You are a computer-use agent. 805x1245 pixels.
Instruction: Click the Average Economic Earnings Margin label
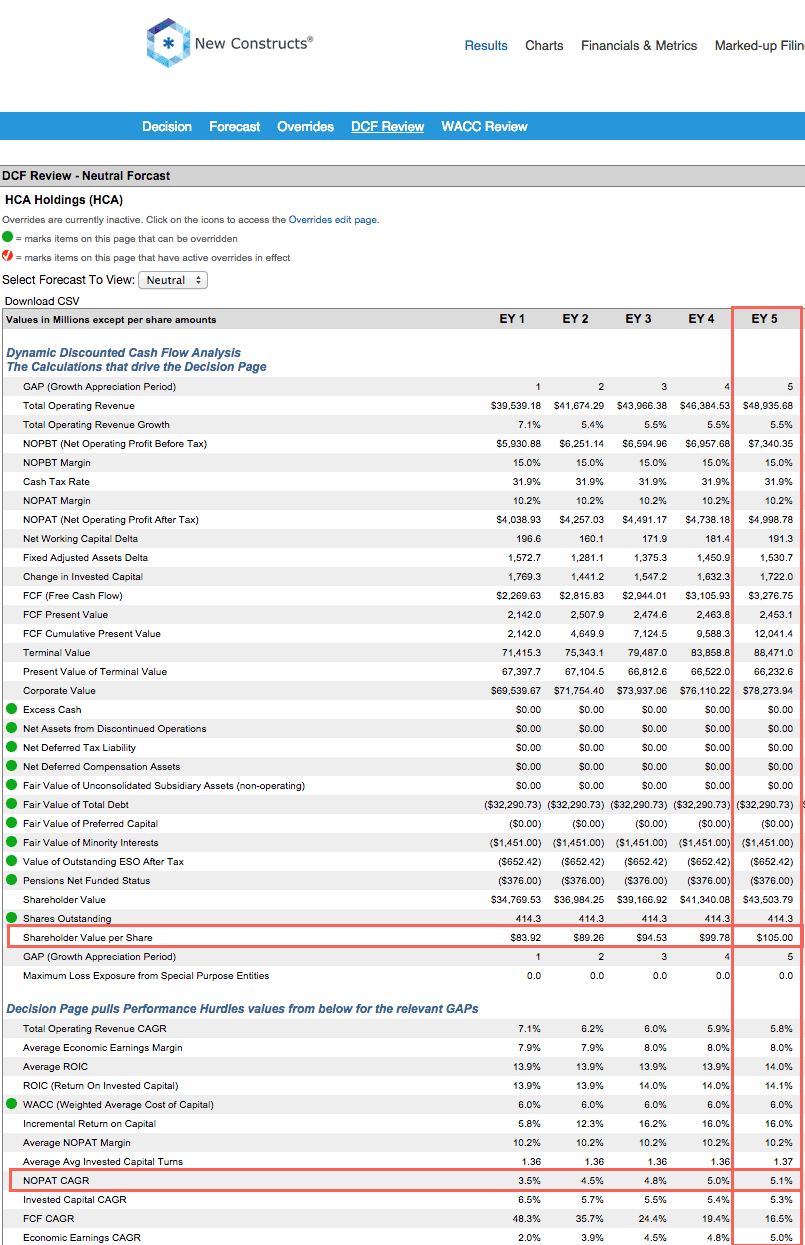(103, 1048)
